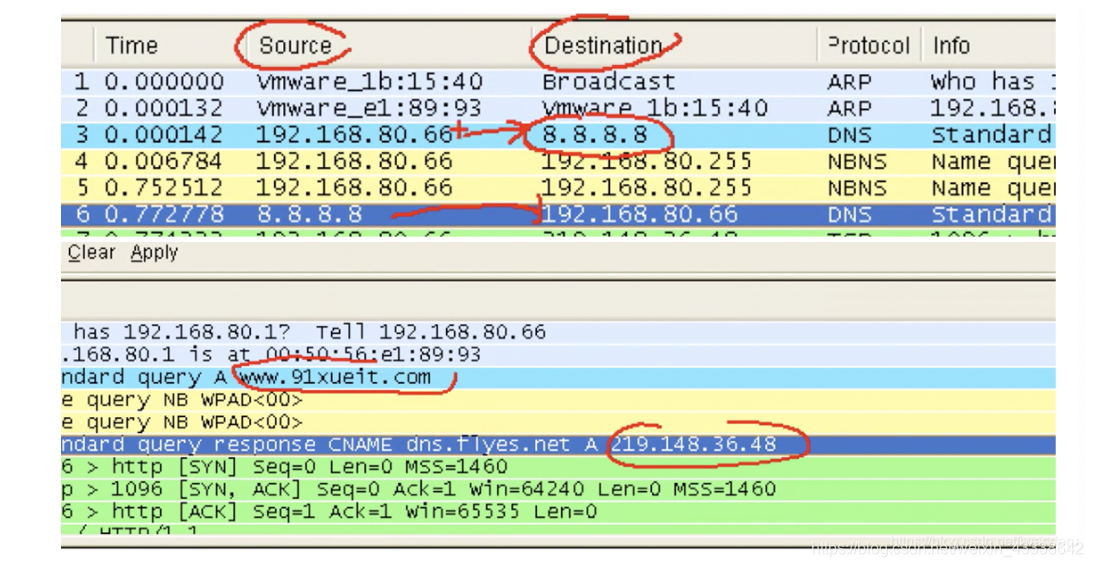Select packet 2 source Vmware_e1:89:93

click(369, 108)
